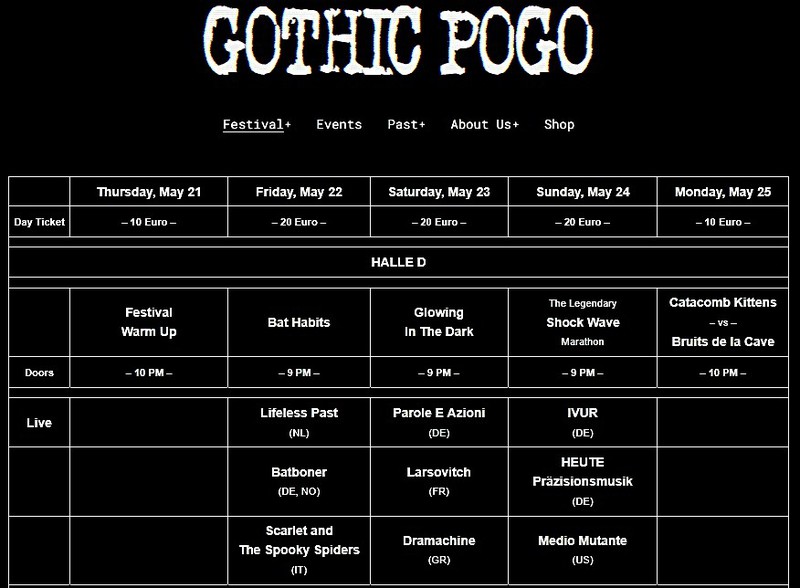Click the IVUR band name
The height and width of the screenshot is (588, 800).
pos(582,413)
